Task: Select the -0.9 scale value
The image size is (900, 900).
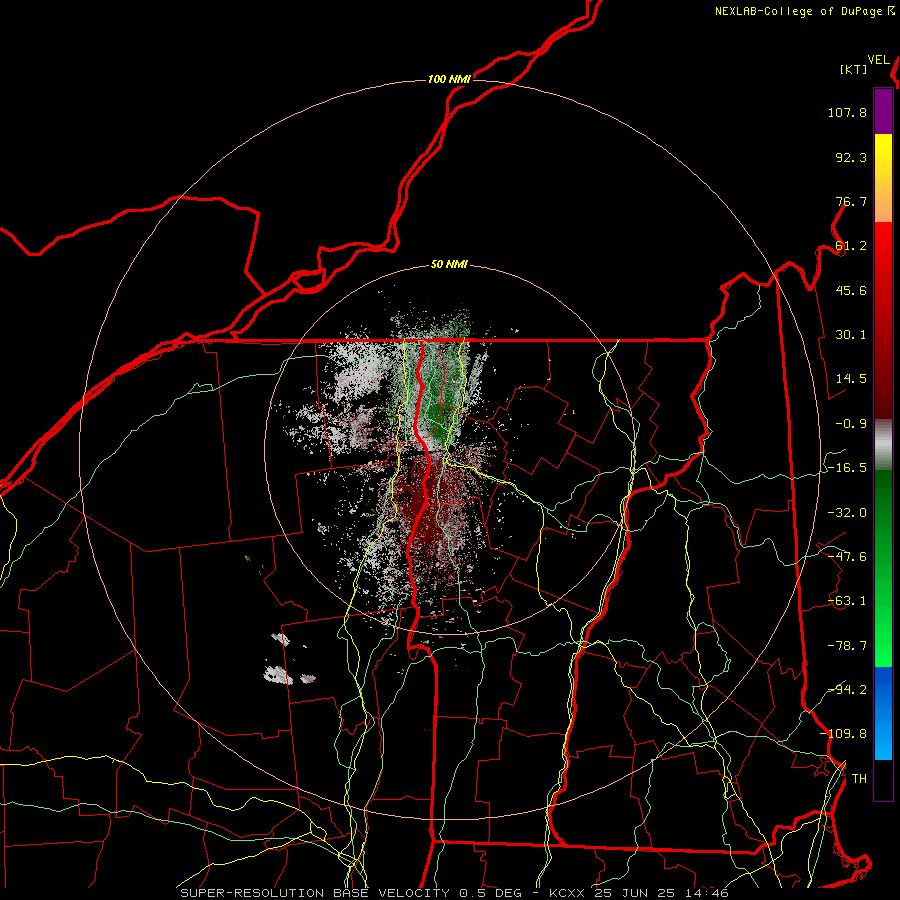Action: [851, 424]
